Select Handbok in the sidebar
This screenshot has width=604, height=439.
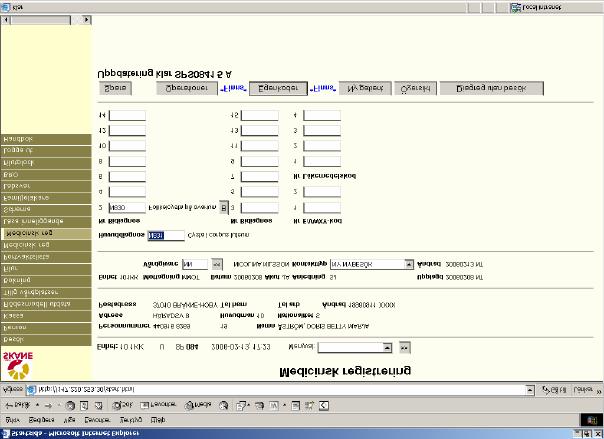[46, 139]
